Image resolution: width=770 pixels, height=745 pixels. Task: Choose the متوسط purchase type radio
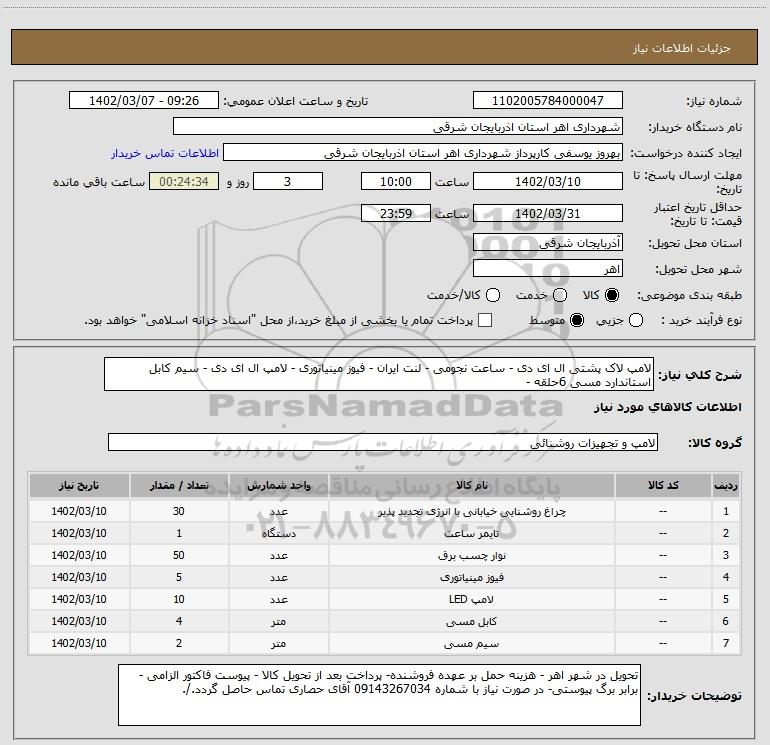[x=577, y=320]
